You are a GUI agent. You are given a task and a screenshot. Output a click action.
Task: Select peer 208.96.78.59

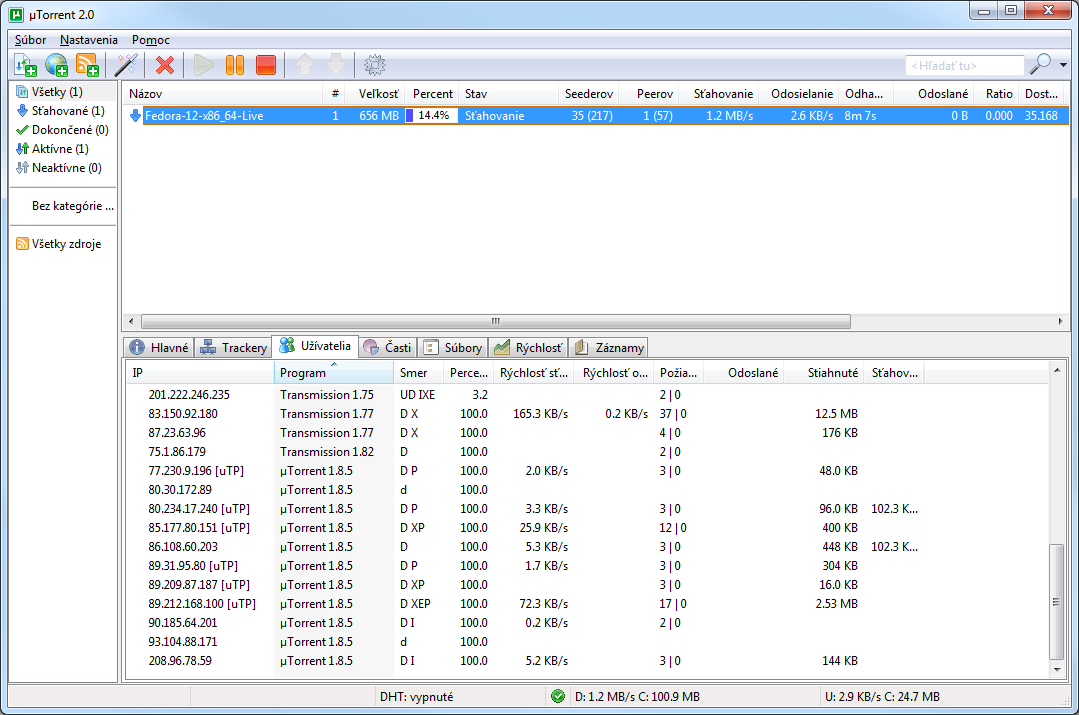(x=588, y=661)
